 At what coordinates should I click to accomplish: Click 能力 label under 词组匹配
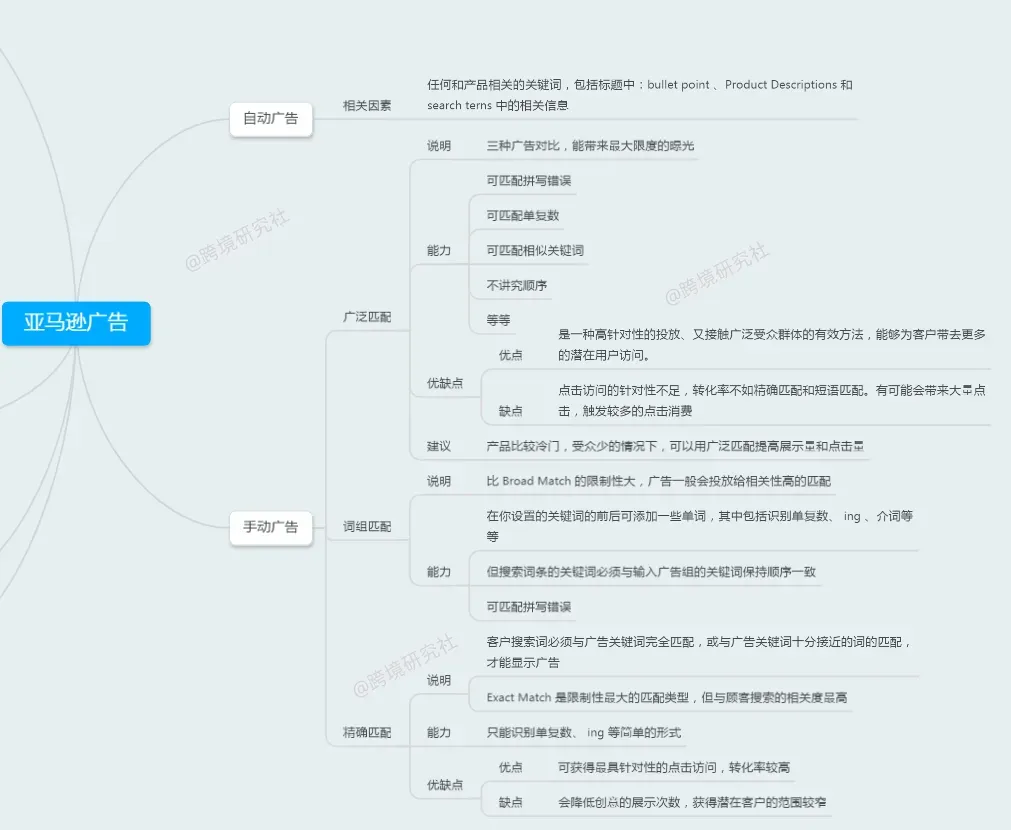tap(438, 572)
